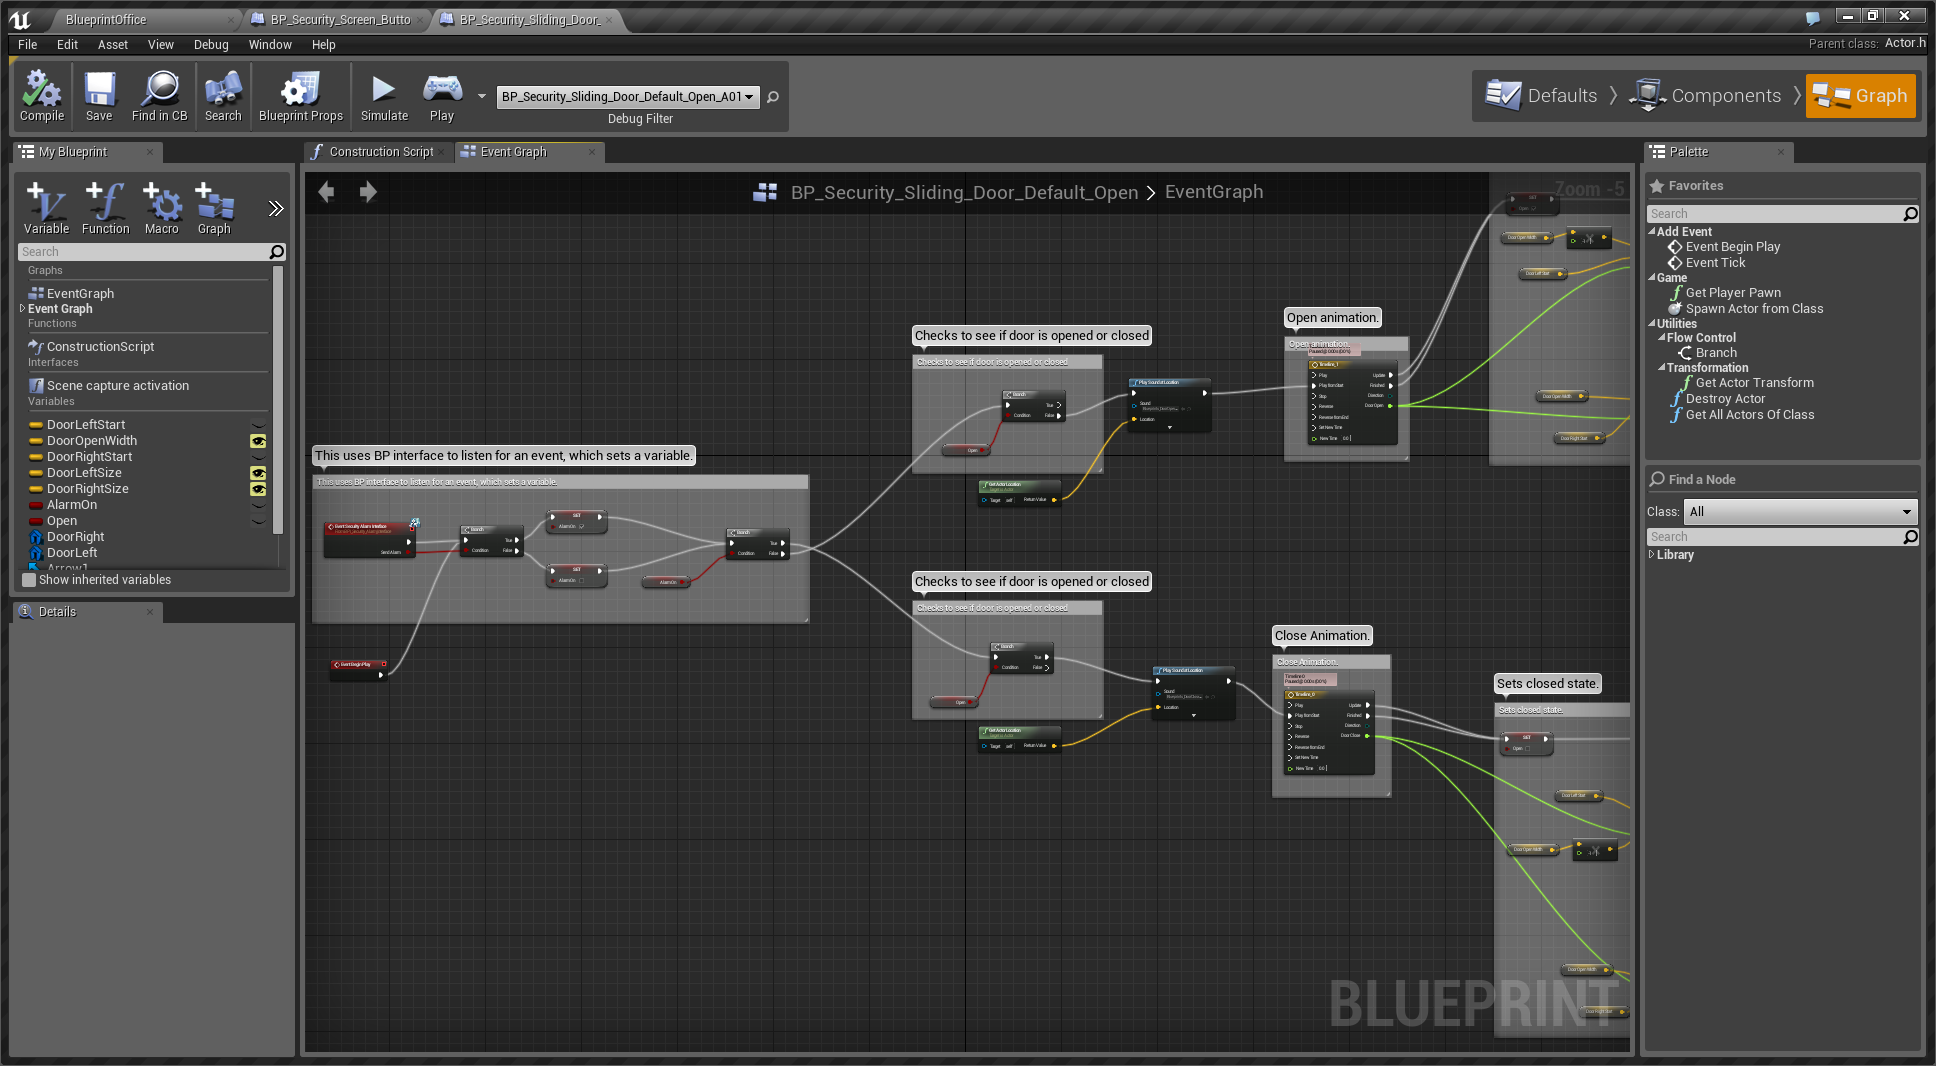Switch to Construction Script tab
The width and height of the screenshot is (1936, 1066).
click(x=380, y=152)
